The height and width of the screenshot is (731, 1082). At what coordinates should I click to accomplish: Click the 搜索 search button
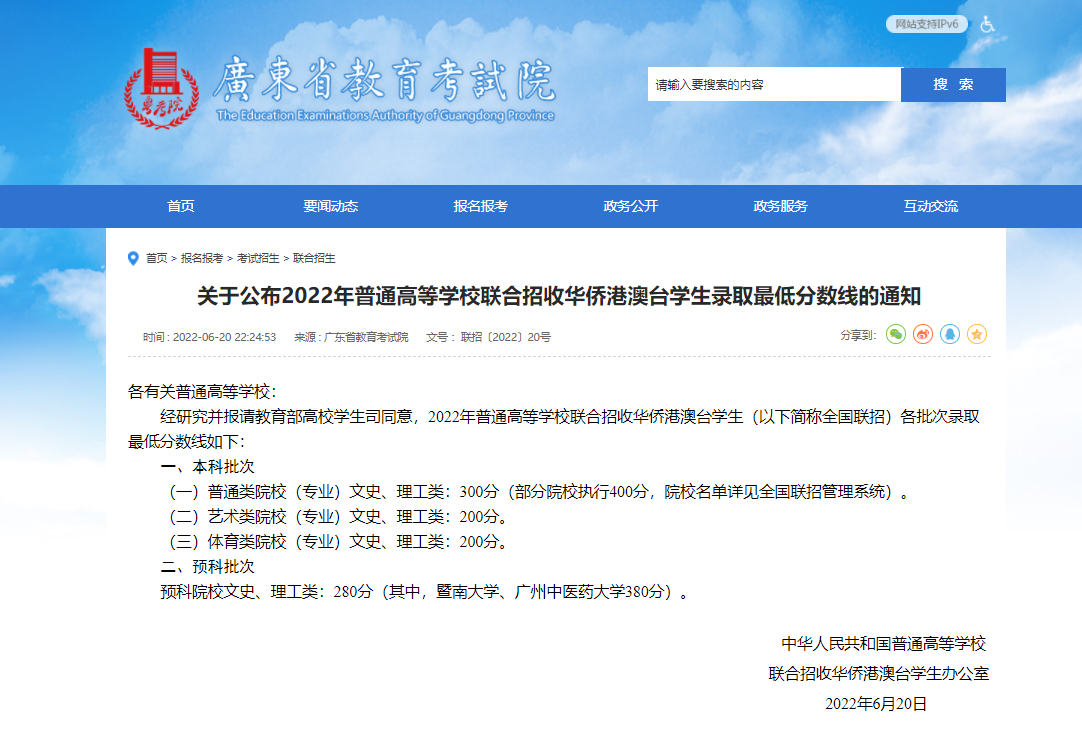pyautogui.click(x=953, y=84)
